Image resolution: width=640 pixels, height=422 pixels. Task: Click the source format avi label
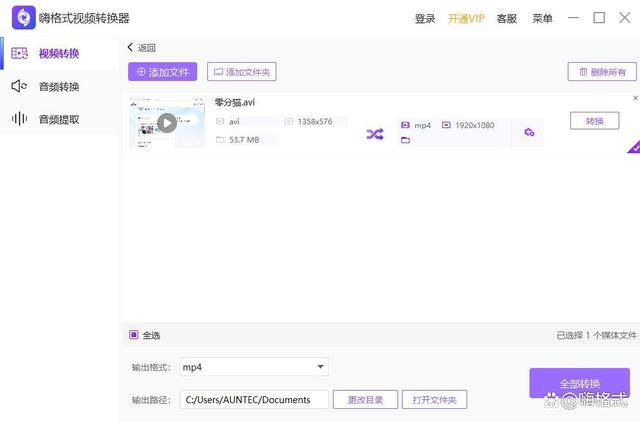pos(234,122)
